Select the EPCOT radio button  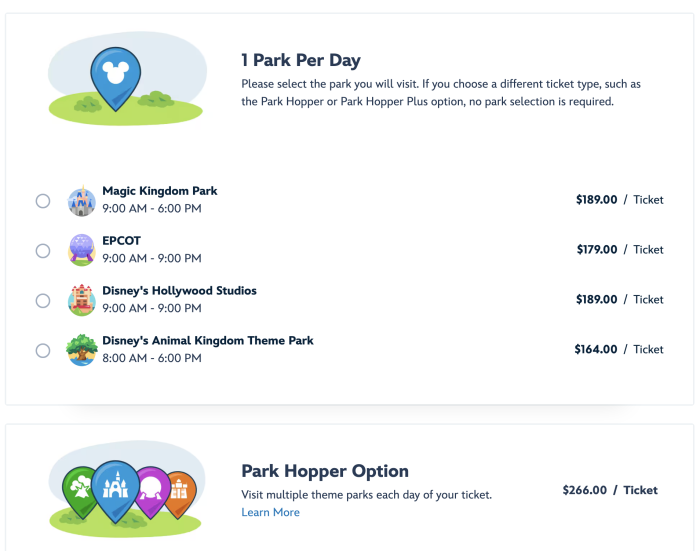tap(43, 251)
